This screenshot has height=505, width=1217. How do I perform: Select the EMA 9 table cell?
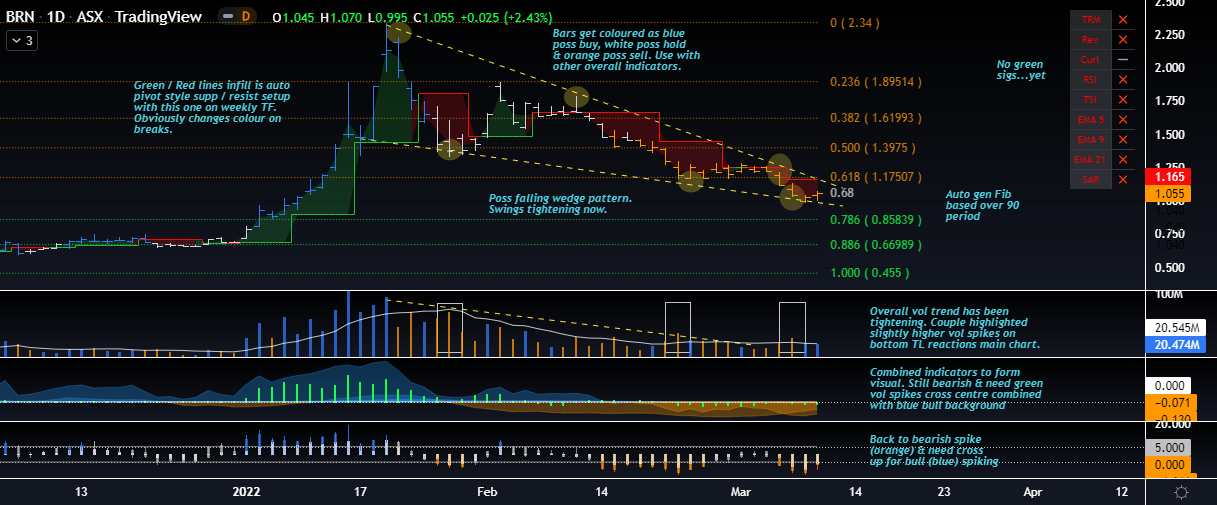(x=1089, y=140)
